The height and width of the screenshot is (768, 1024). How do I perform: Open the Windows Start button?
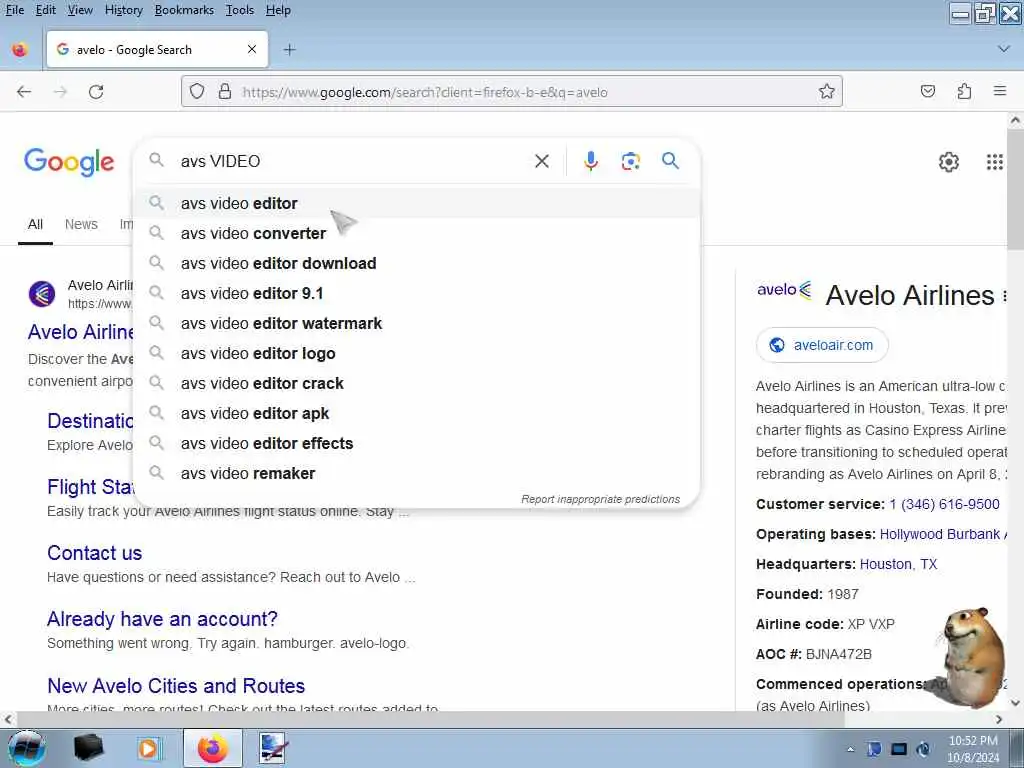click(26, 748)
